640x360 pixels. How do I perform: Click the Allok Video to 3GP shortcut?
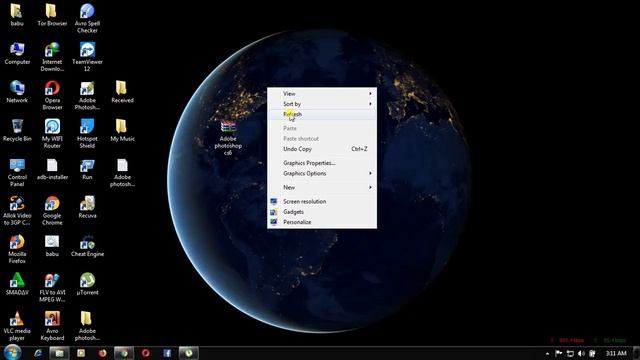pyautogui.click(x=17, y=210)
